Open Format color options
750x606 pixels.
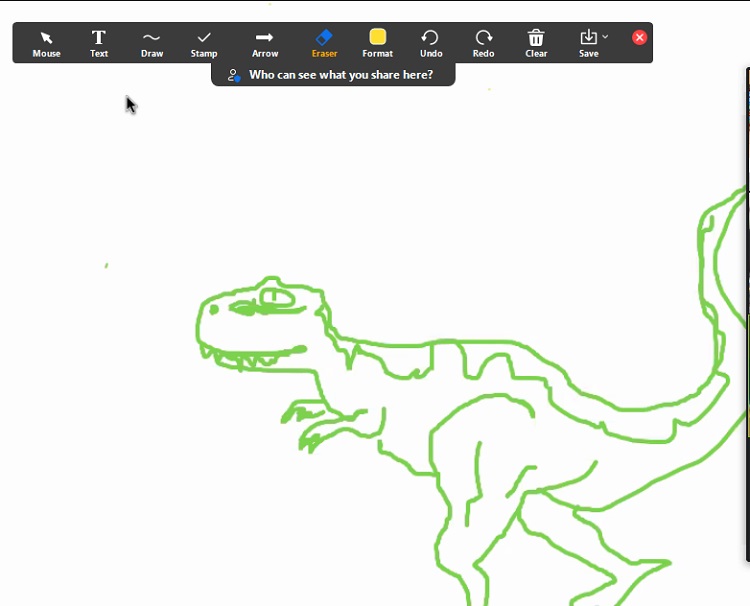(377, 44)
